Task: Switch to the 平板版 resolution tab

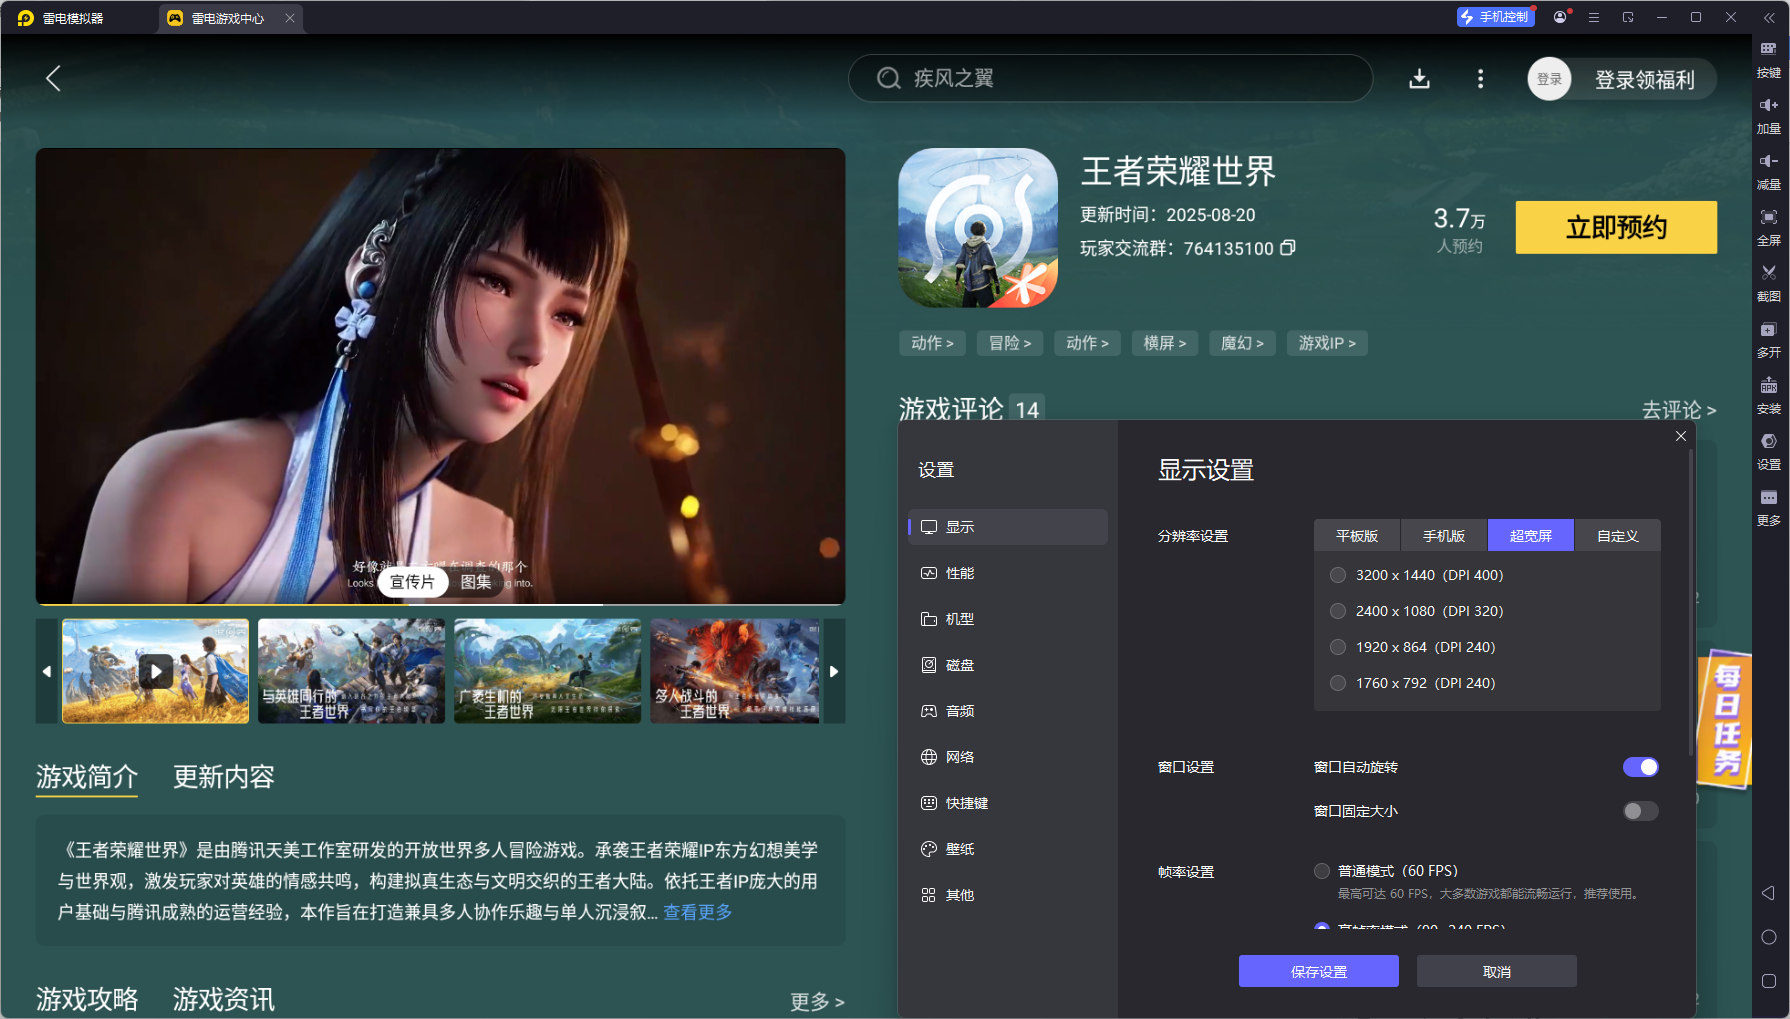Action: (1357, 536)
